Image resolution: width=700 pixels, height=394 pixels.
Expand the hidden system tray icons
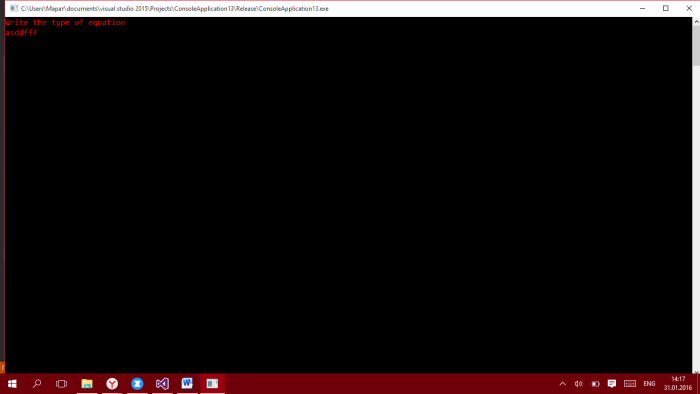click(562, 384)
